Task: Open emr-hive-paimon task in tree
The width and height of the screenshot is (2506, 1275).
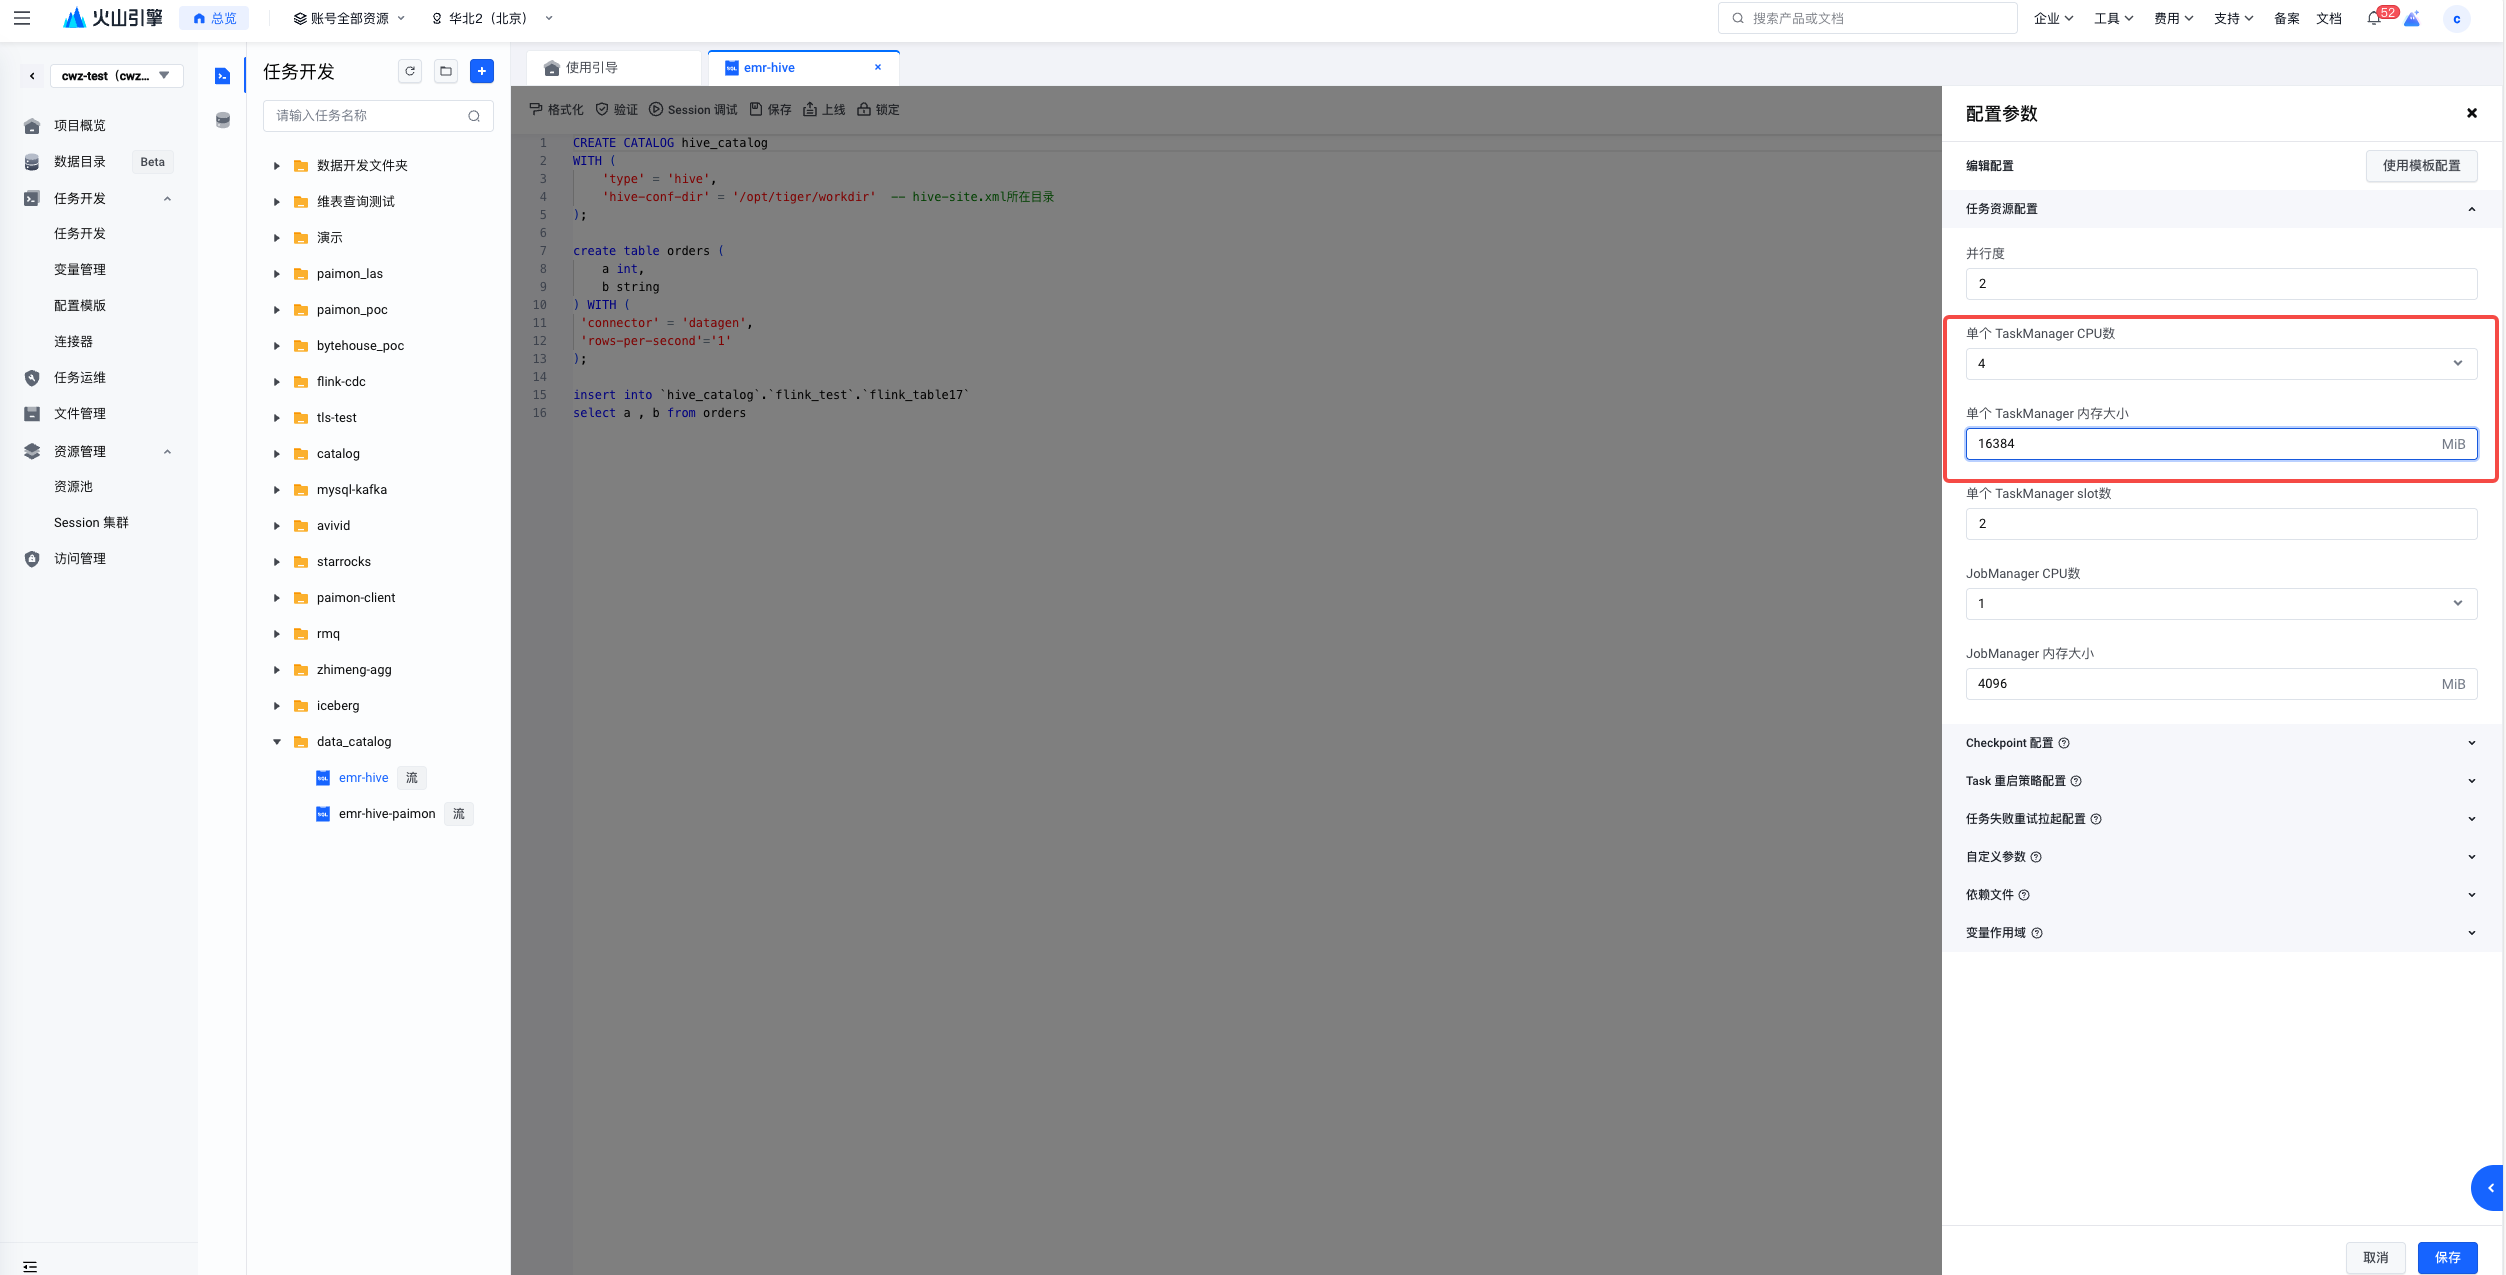Action: click(387, 814)
